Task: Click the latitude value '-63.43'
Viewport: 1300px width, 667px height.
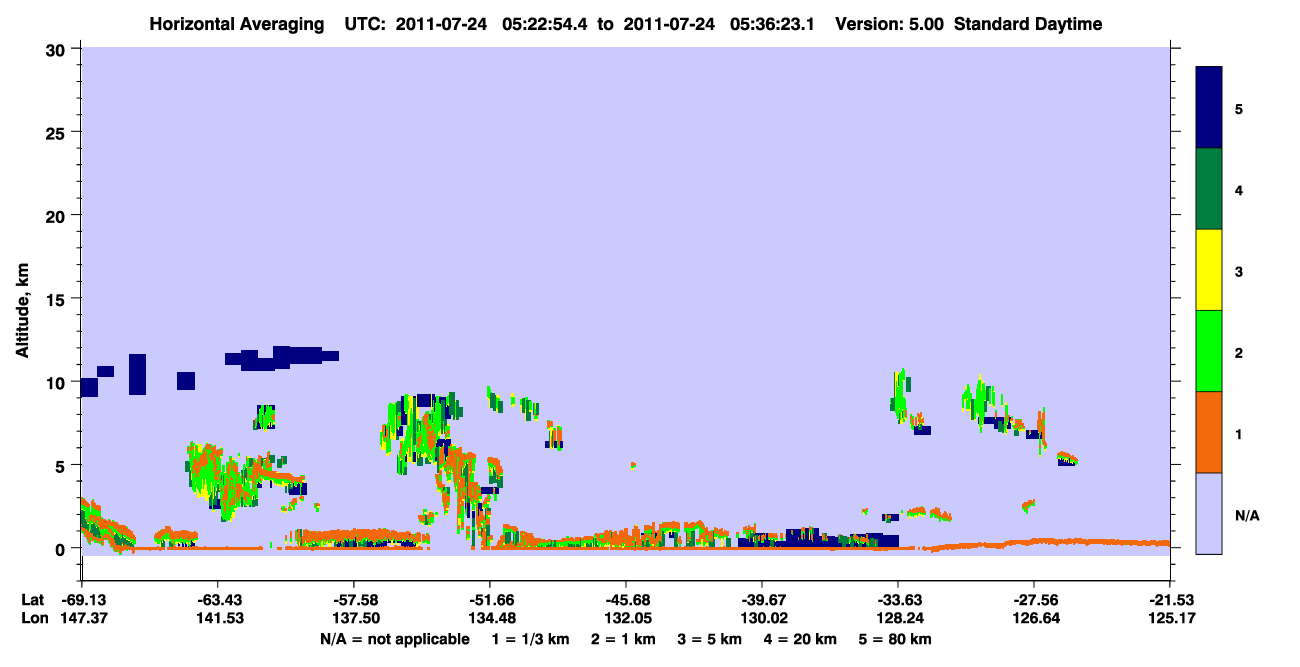Action: [217, 600]
